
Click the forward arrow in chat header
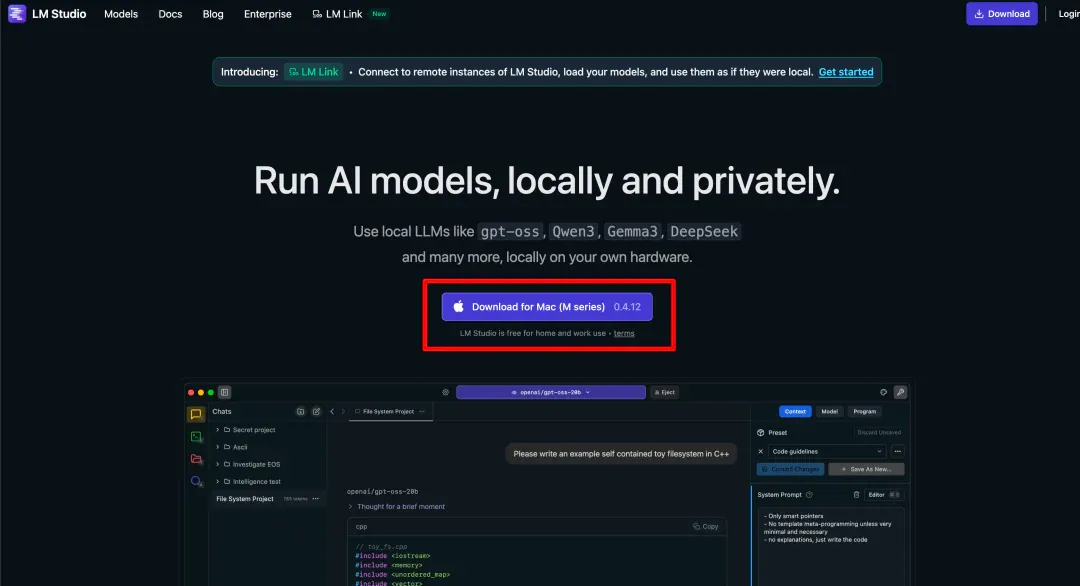[343, 412]
